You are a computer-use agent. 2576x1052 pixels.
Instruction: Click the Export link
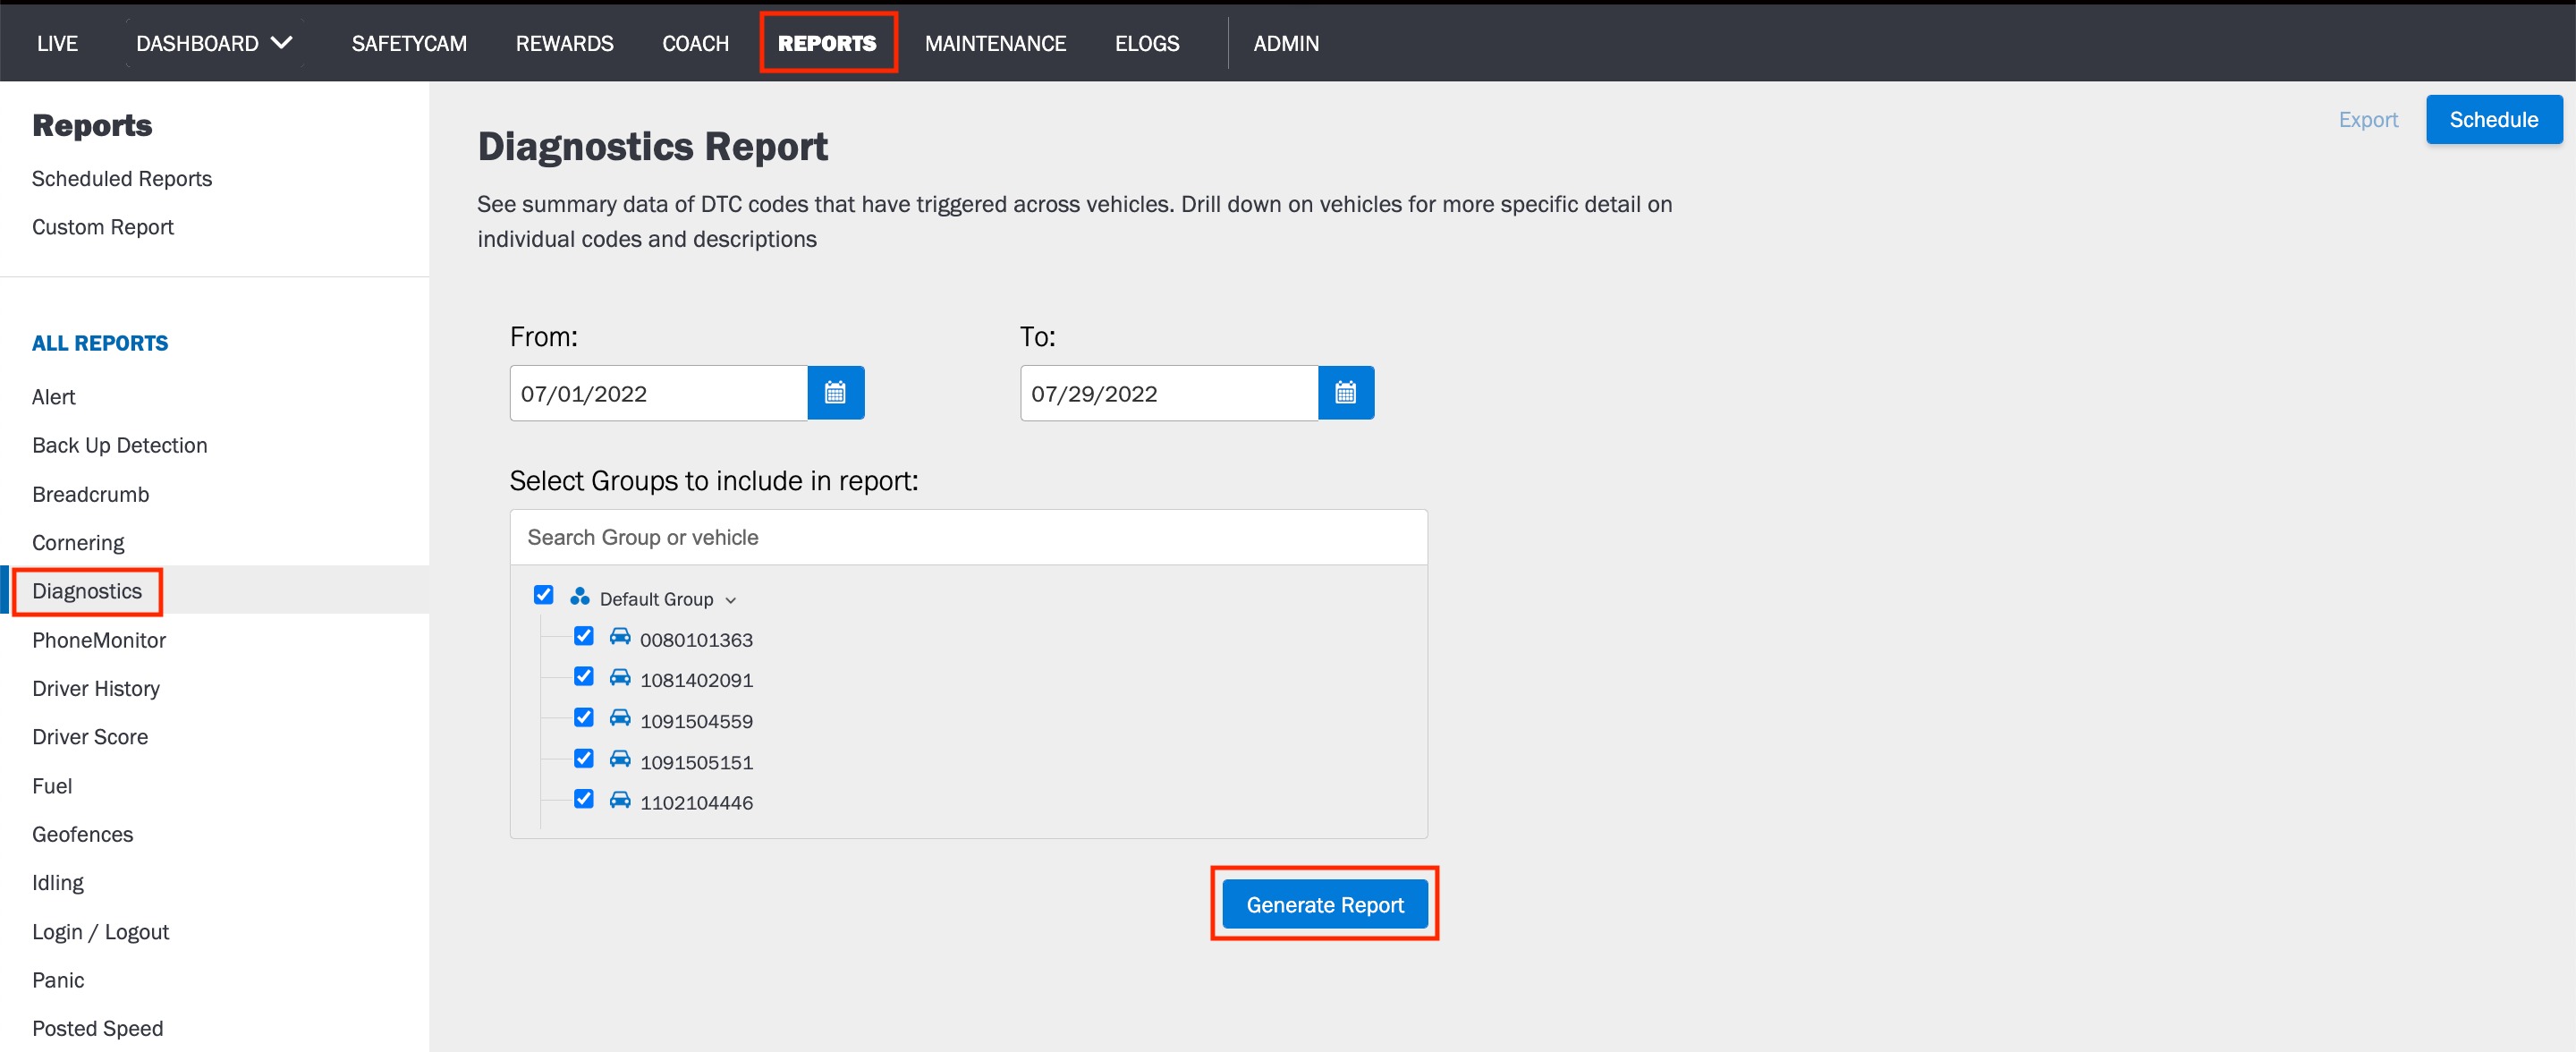(x=2367, y=120)
